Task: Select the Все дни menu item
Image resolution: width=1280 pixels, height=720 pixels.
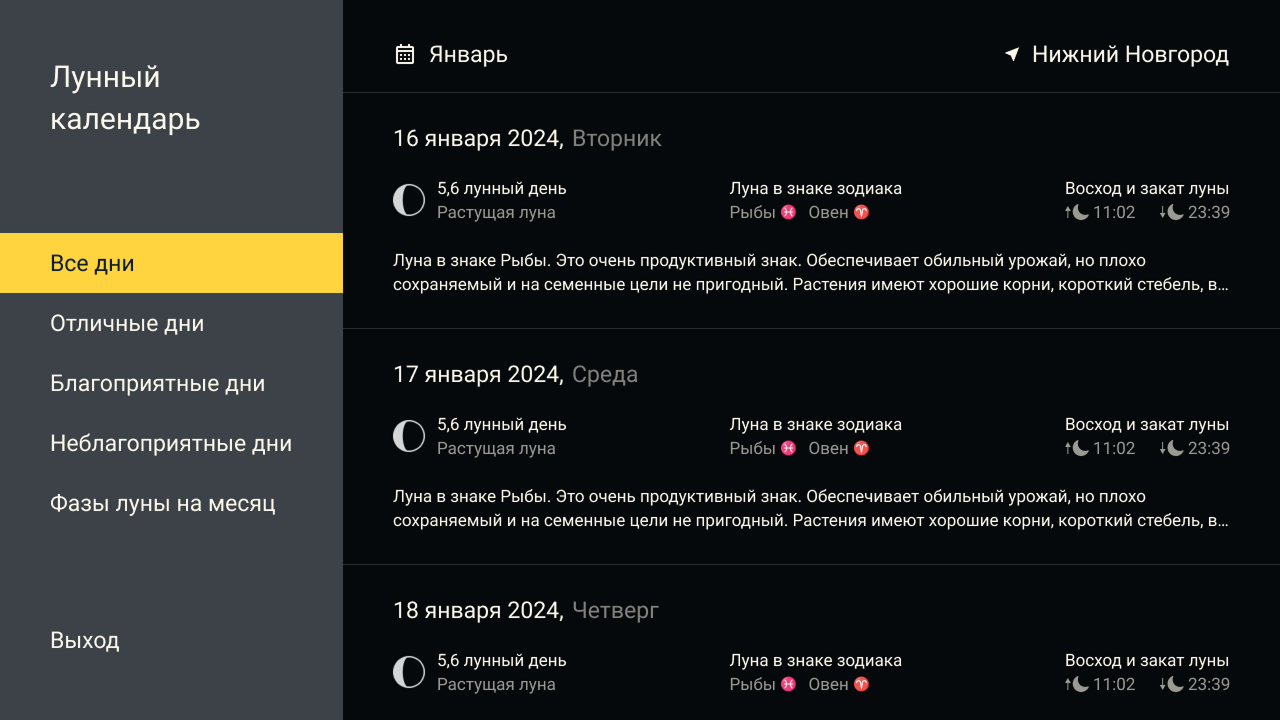Action: 171,263
